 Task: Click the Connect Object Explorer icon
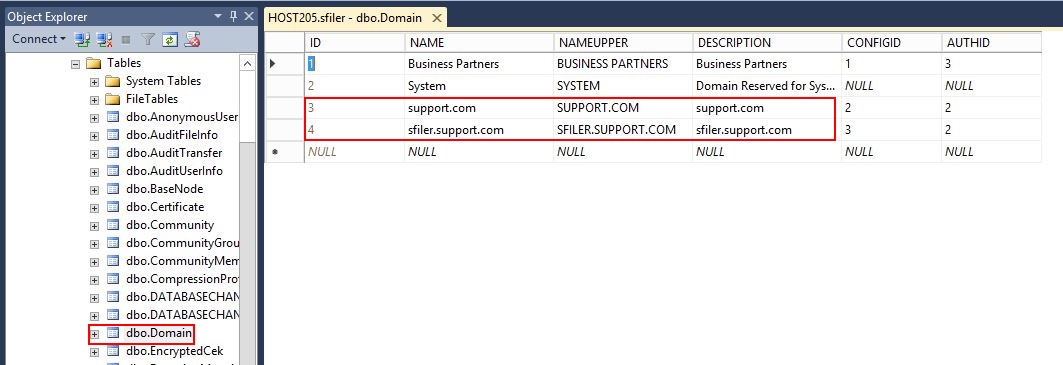(83, 39)
